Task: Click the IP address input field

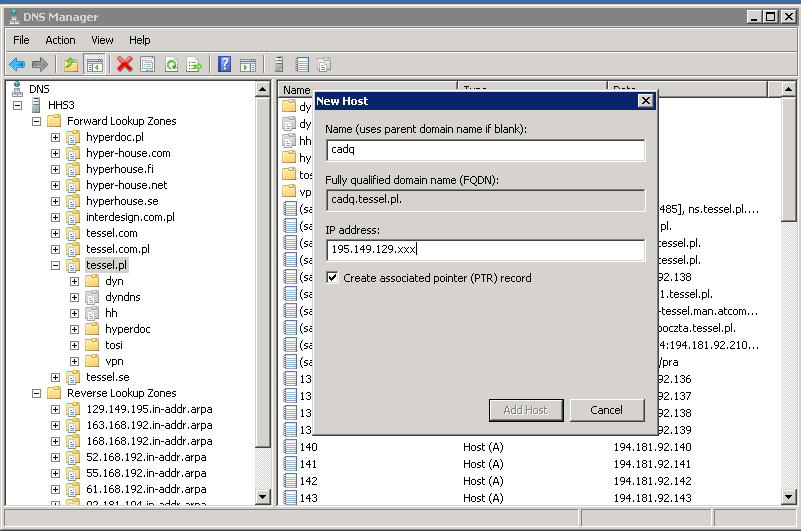Action: tap(485, 250)
